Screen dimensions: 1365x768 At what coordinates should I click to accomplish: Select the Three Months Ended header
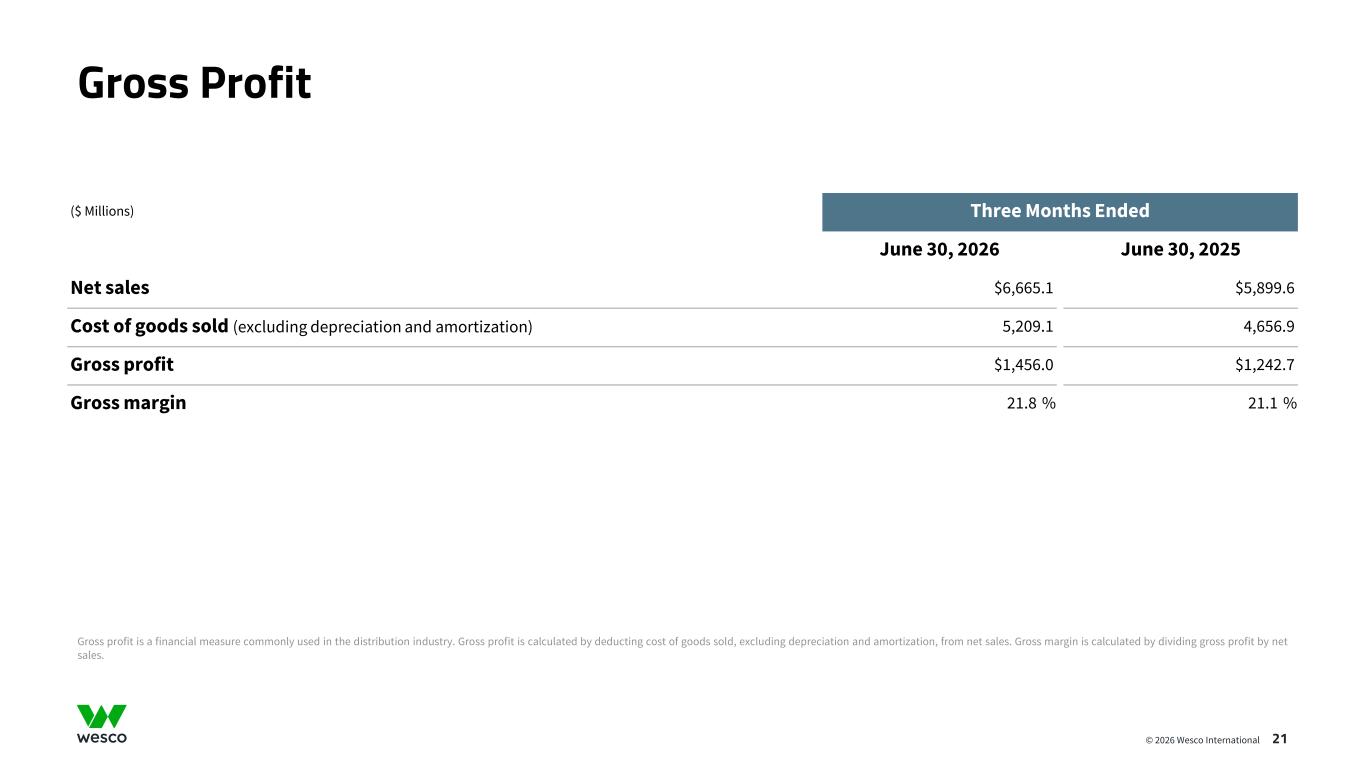pyautogui.click(x=1060, y=211)
